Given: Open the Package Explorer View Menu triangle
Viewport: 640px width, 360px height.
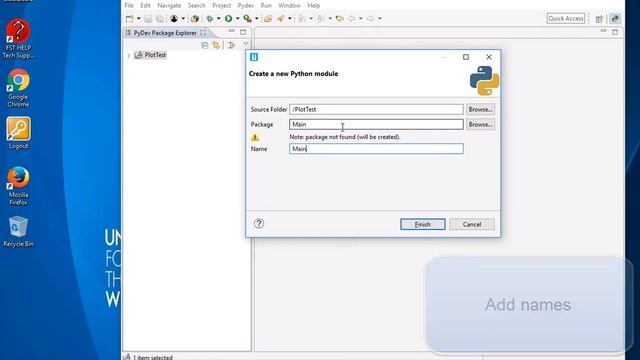Looking at the screenshot, I should [246, 44].
